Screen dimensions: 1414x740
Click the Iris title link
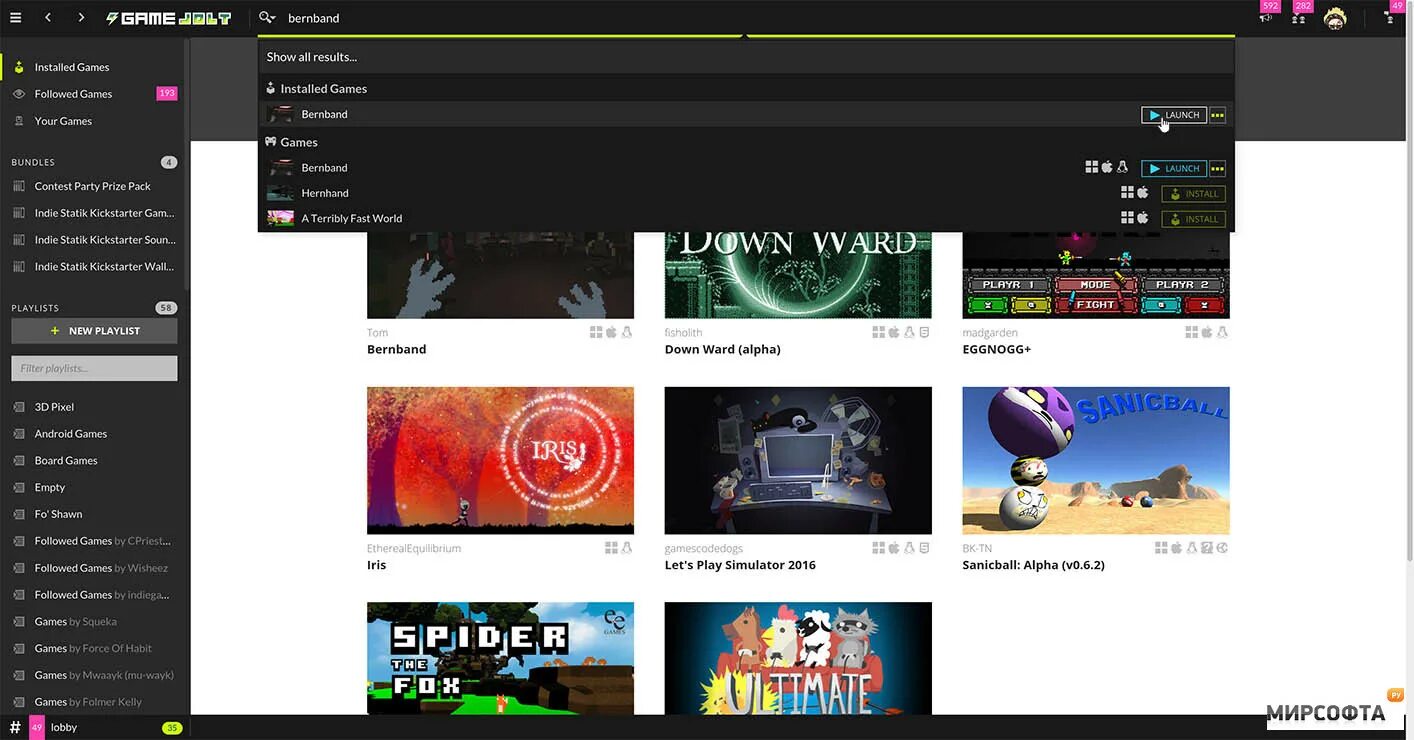click(376, 565)
